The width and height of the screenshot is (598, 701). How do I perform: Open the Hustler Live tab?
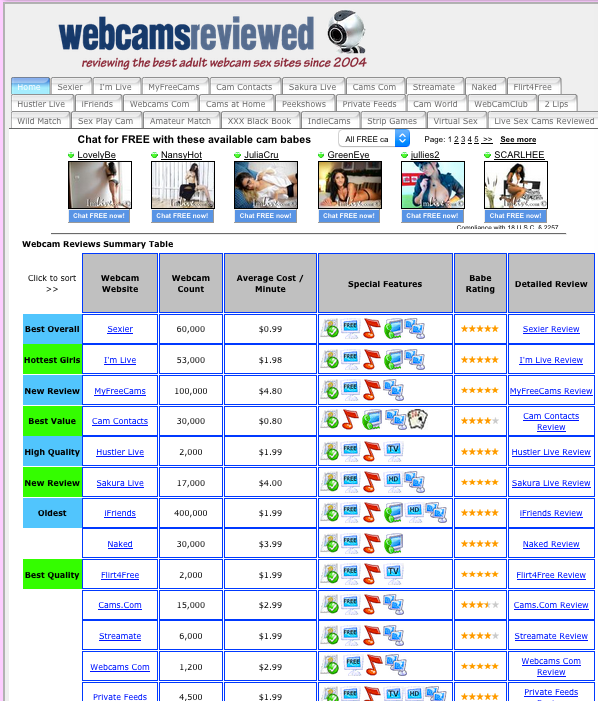[41, 104]
